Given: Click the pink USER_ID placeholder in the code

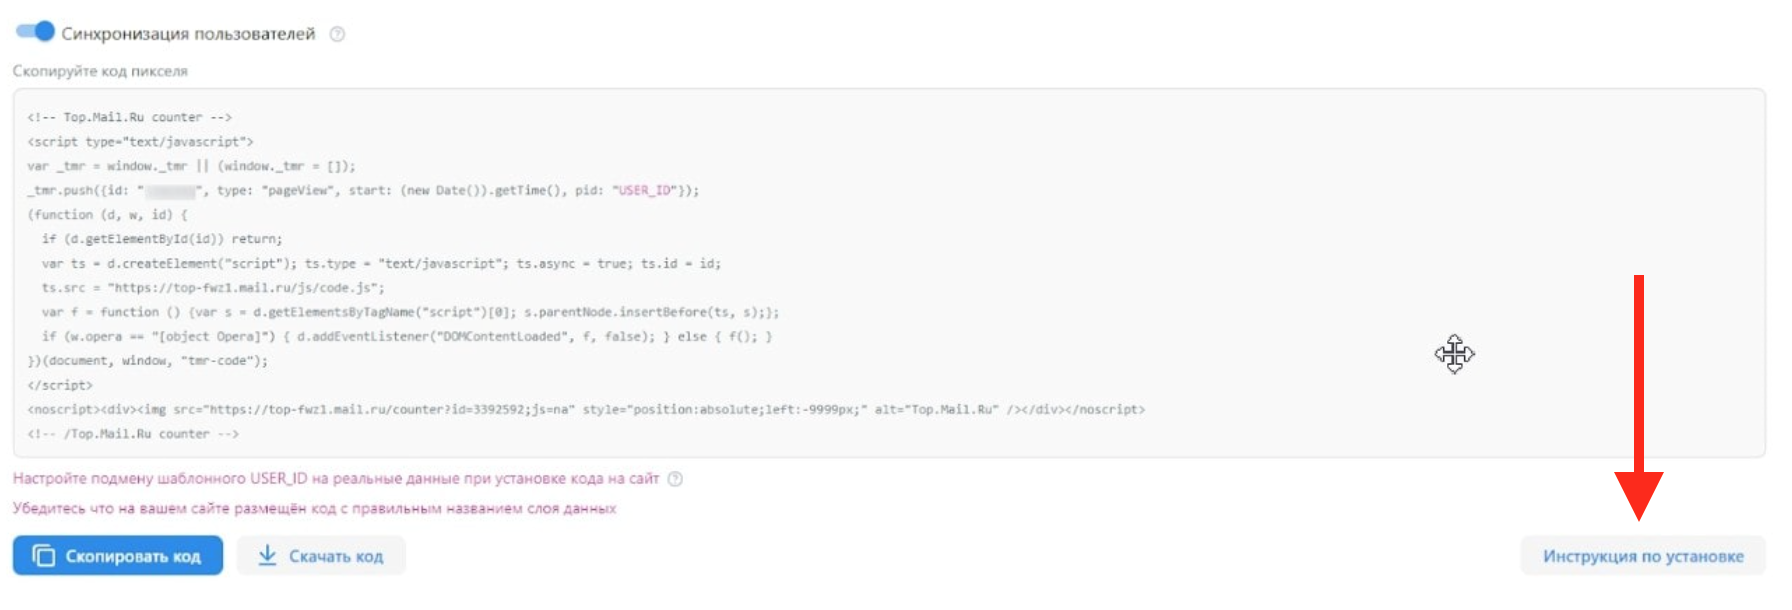Looking at the screenshot, I should point(647,190).
